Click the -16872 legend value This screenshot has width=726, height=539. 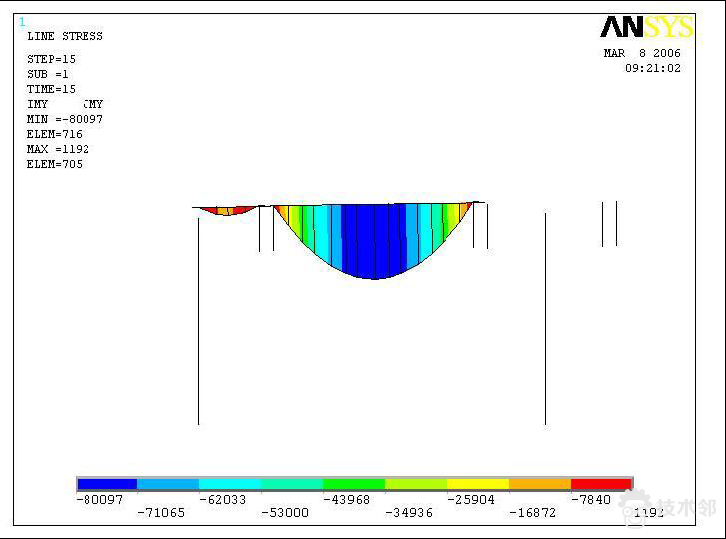click(531, 513)
